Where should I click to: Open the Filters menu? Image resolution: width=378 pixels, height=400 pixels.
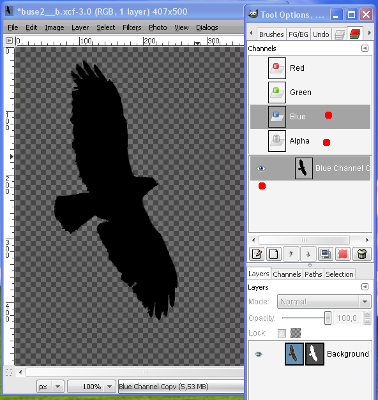pos(132,27)
